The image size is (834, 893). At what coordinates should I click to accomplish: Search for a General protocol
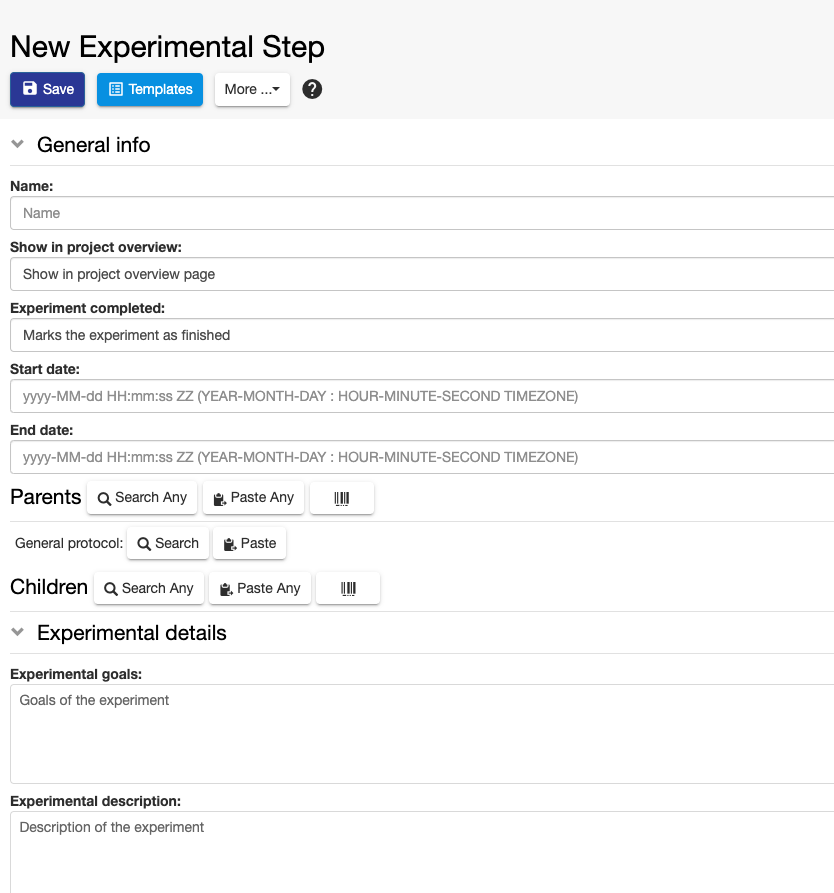tap(168, 543)
